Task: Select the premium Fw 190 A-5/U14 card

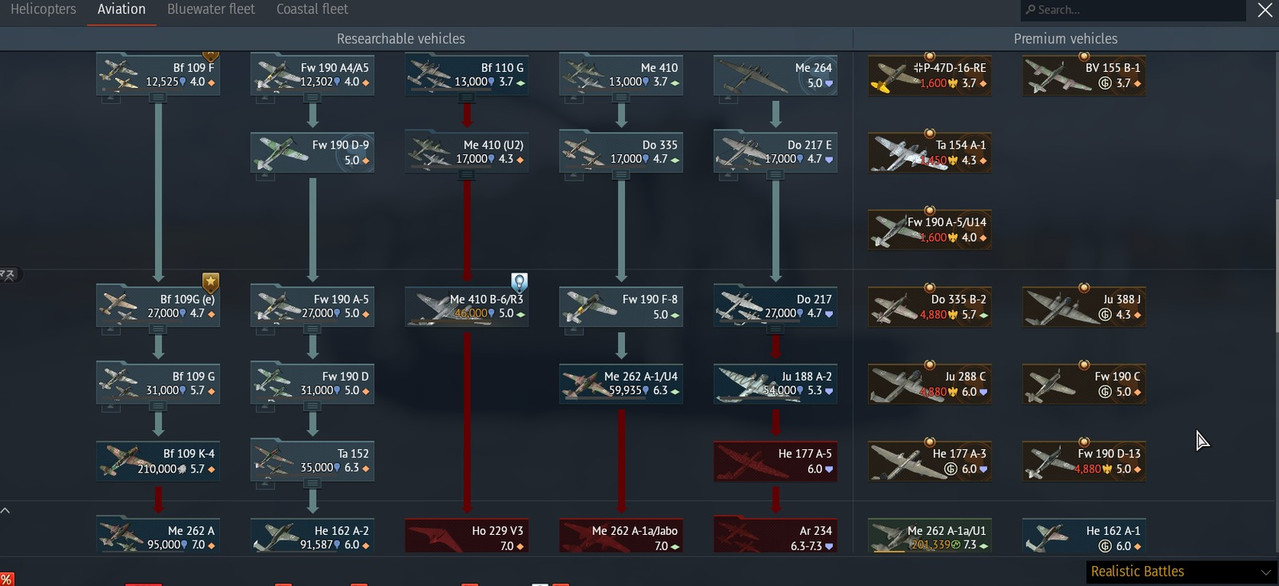Action: (930, 229)
